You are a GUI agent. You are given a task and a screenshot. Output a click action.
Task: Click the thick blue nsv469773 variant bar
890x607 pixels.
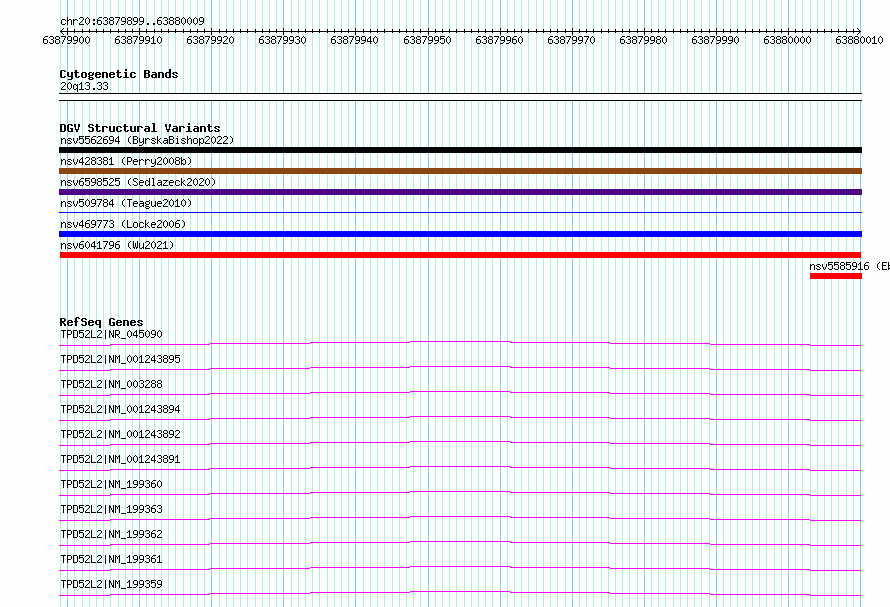[x=460, y=234]
